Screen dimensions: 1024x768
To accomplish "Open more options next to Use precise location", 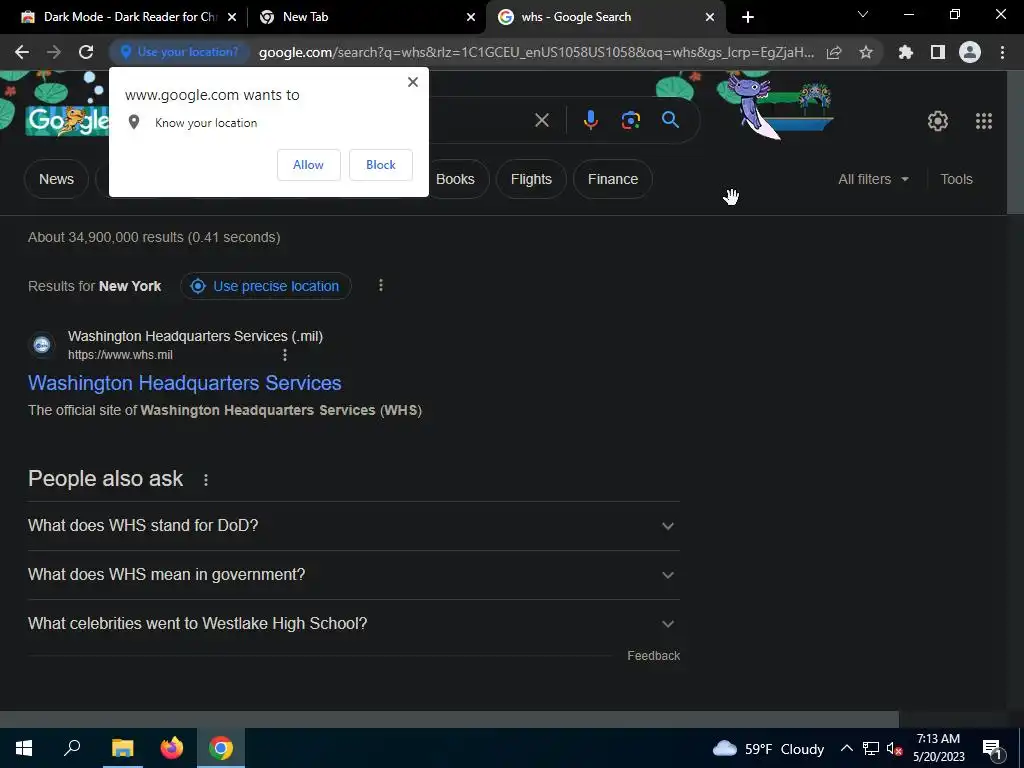I will pos(381,285).
